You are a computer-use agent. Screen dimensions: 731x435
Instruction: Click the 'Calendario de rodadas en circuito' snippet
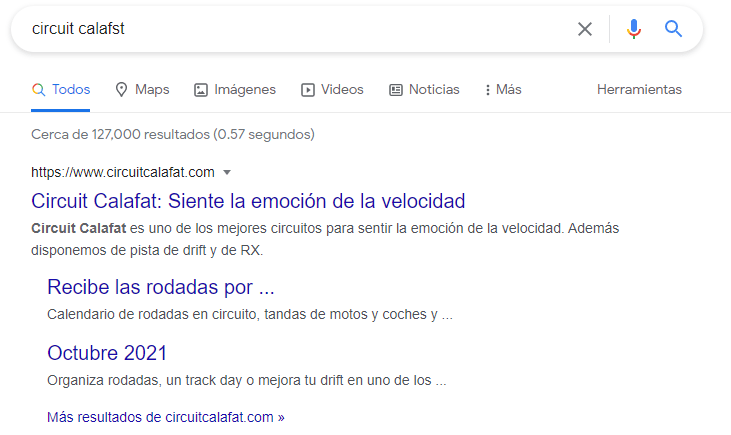pyautogui.click(x=250, y=314)
